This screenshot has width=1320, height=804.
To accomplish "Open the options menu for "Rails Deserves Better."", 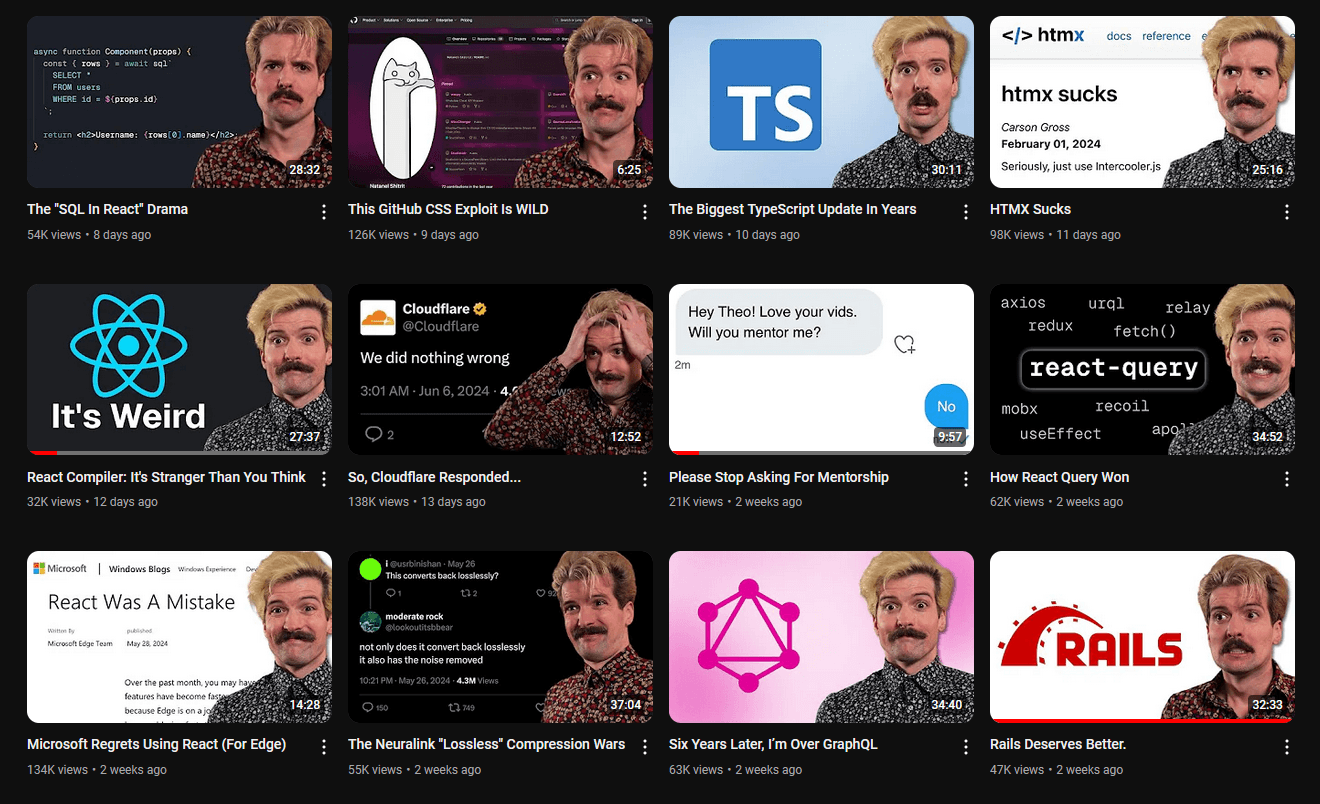I will pyautogui.click(x=1286, y=746).
